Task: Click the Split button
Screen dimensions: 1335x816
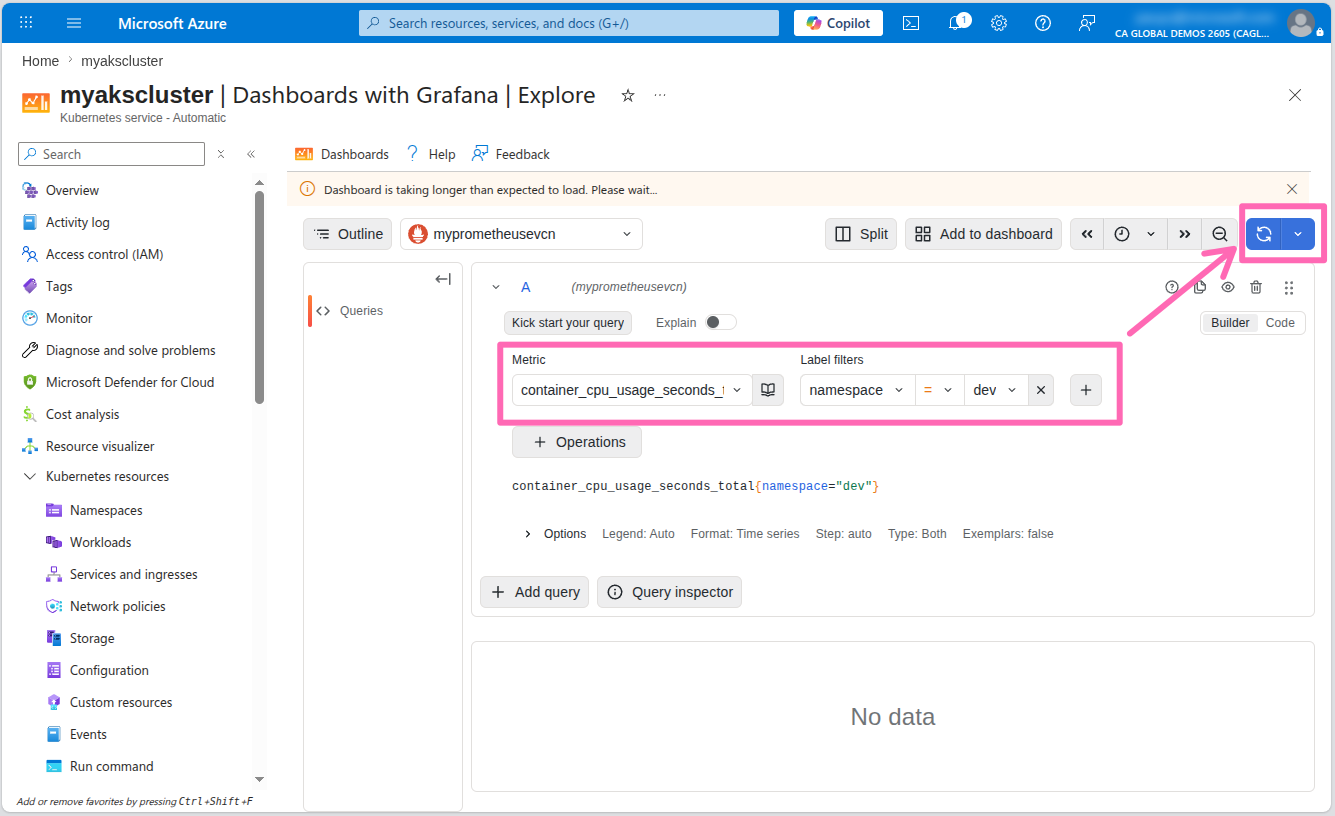Action: pyautogui.click(x=861, y=234)
